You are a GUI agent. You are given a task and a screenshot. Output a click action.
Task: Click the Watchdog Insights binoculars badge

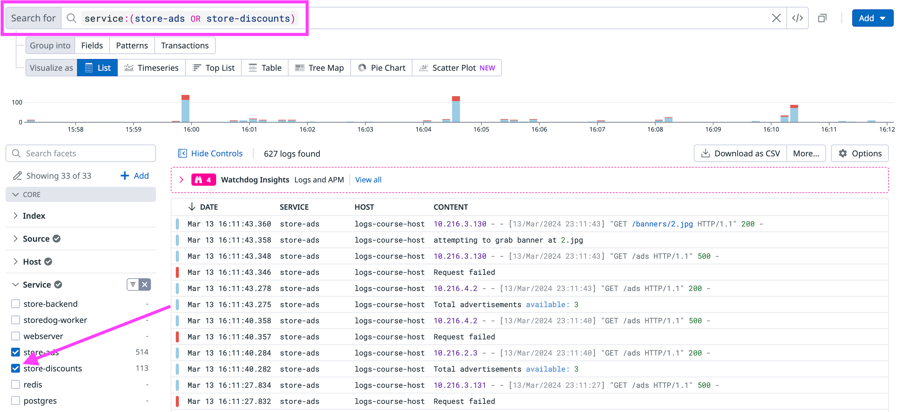pyautogui.click(x=203, y=180)
